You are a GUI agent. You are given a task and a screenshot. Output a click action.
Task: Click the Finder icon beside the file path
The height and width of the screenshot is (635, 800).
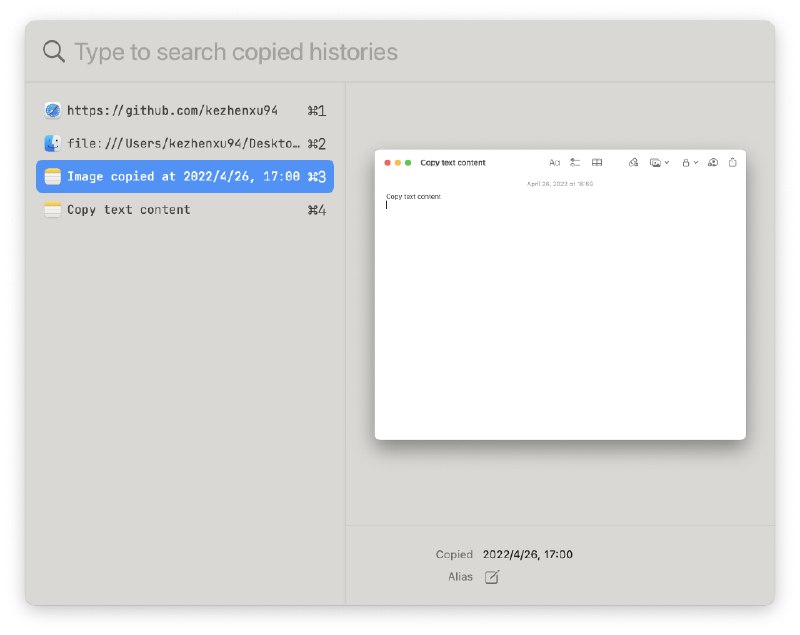pyautogui.click(x=53, y=144)
